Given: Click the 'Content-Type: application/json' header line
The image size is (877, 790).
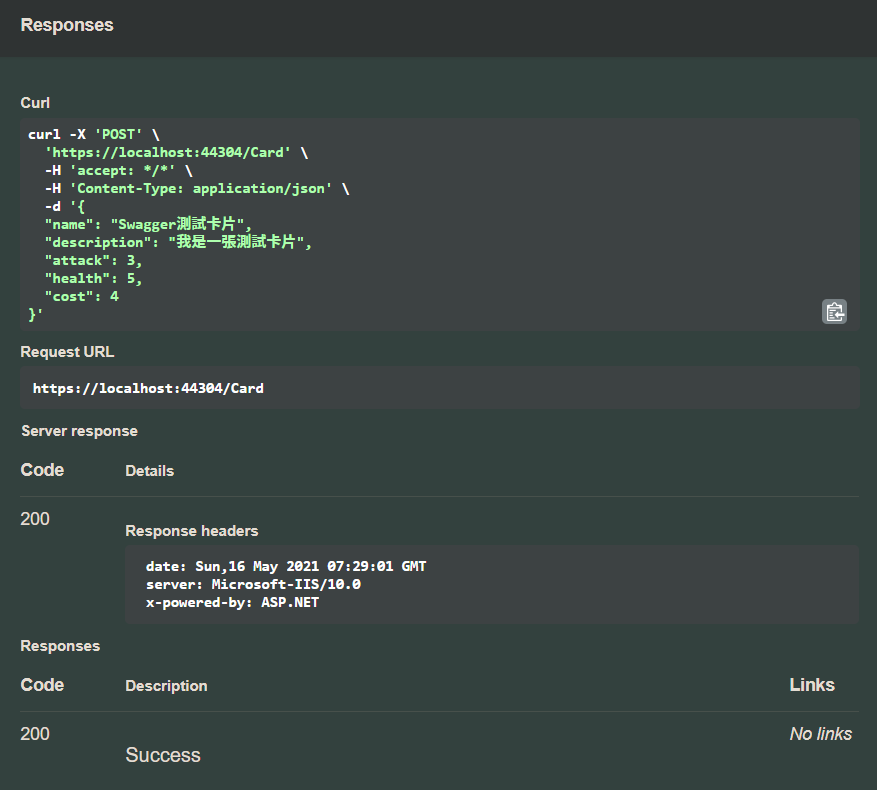Looking at the screenshot, I should [197, 188].
